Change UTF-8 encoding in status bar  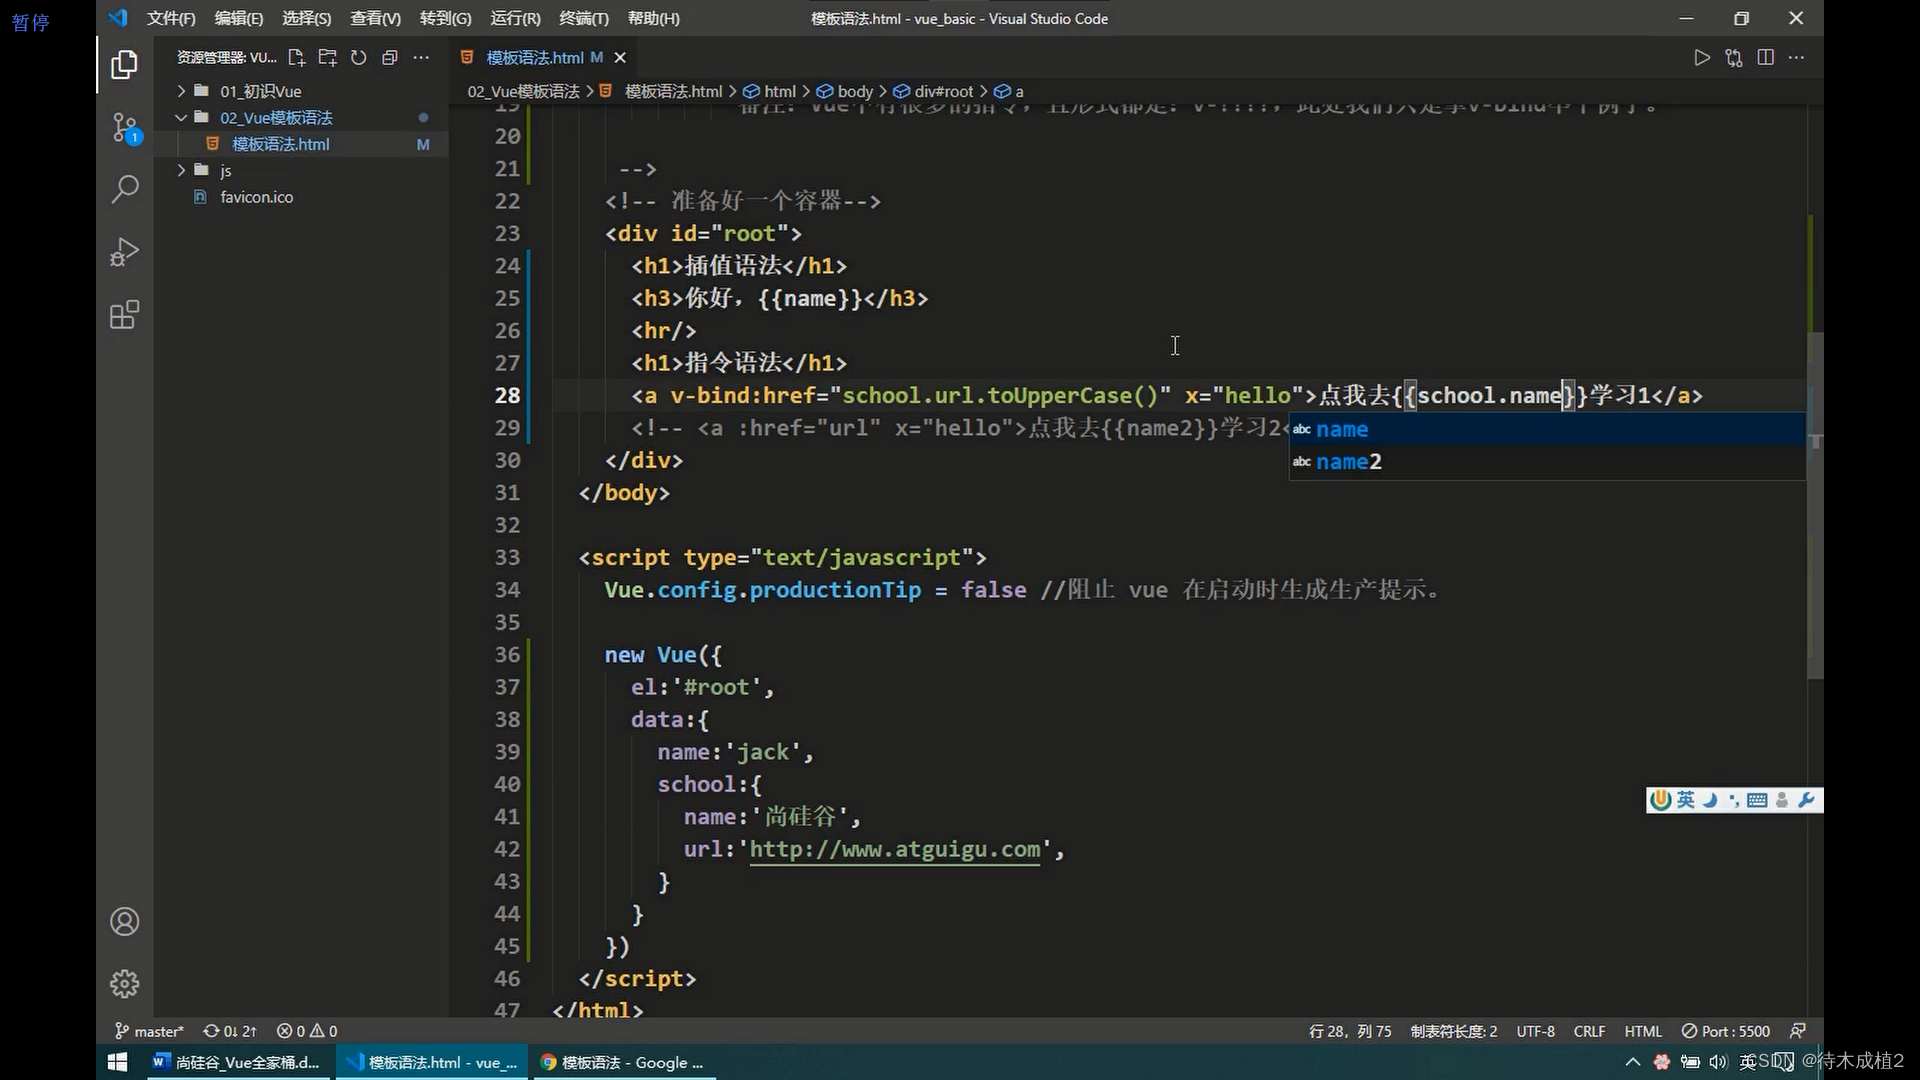tap(1535, 1031)
